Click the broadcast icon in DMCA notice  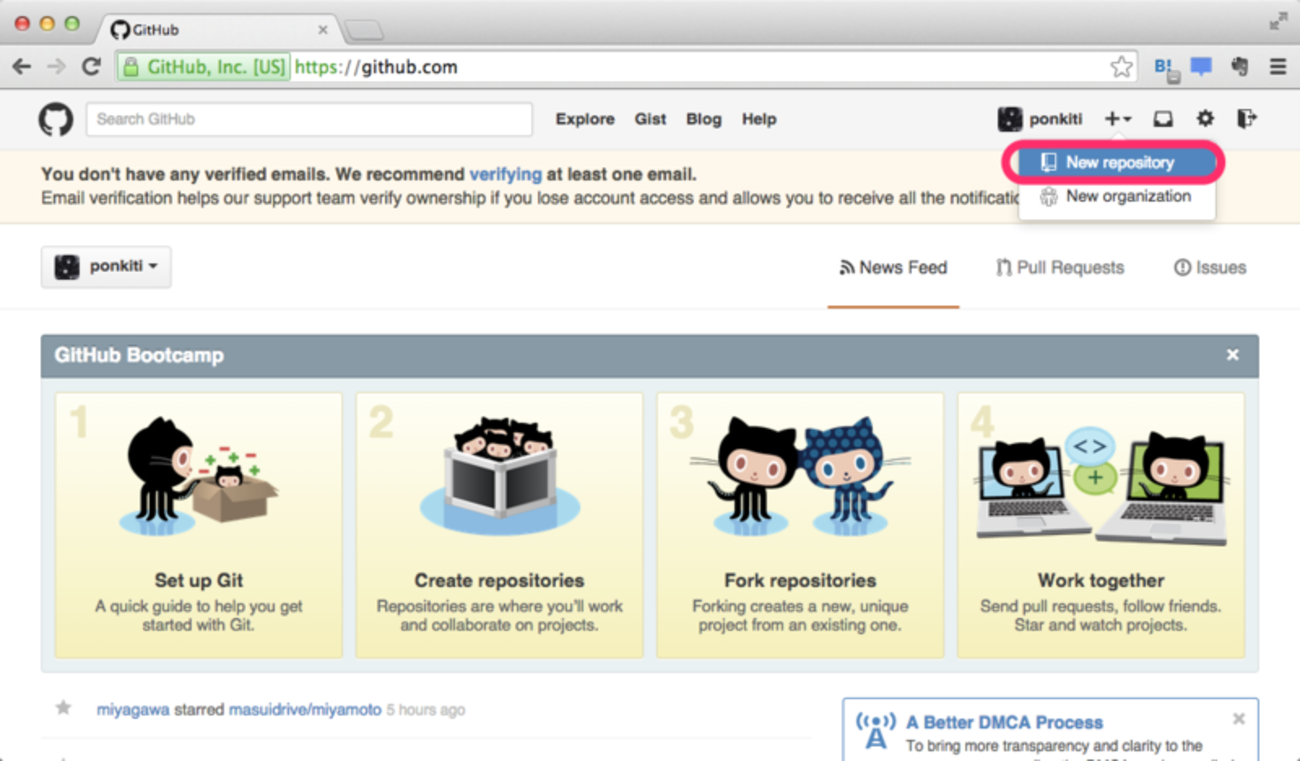tap(875, 731)
